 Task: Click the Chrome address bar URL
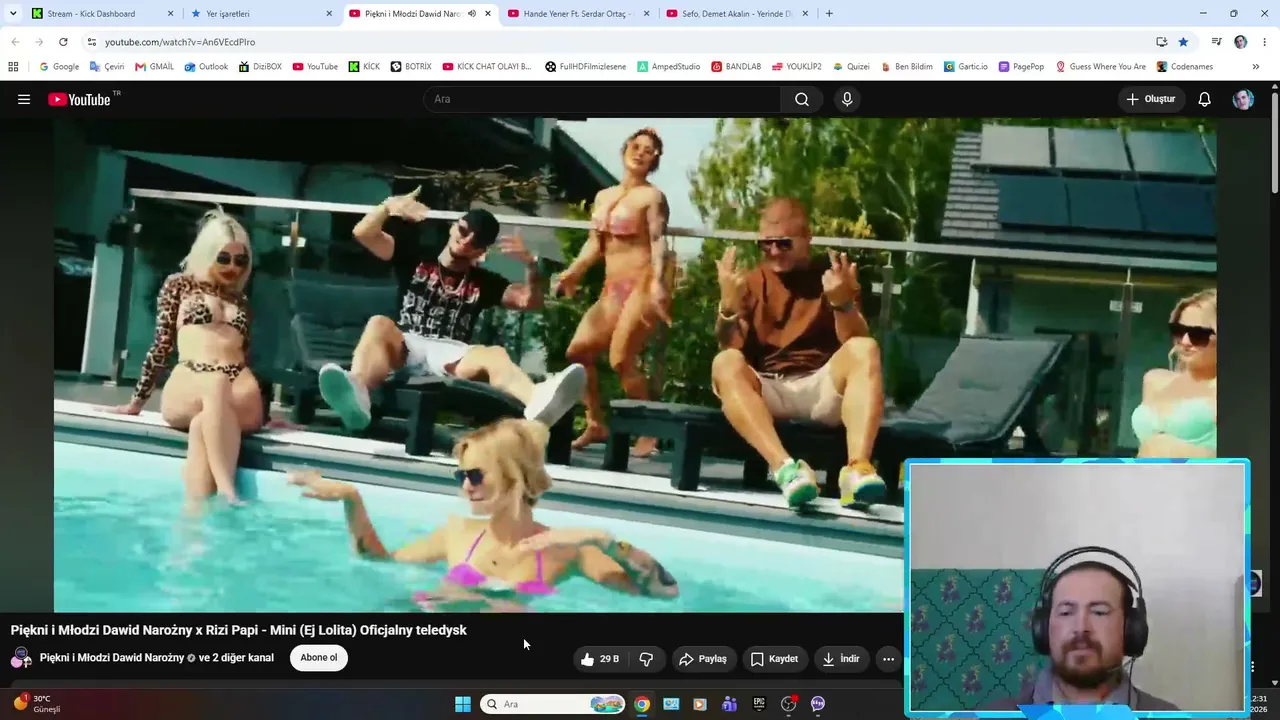click(180, 42)
